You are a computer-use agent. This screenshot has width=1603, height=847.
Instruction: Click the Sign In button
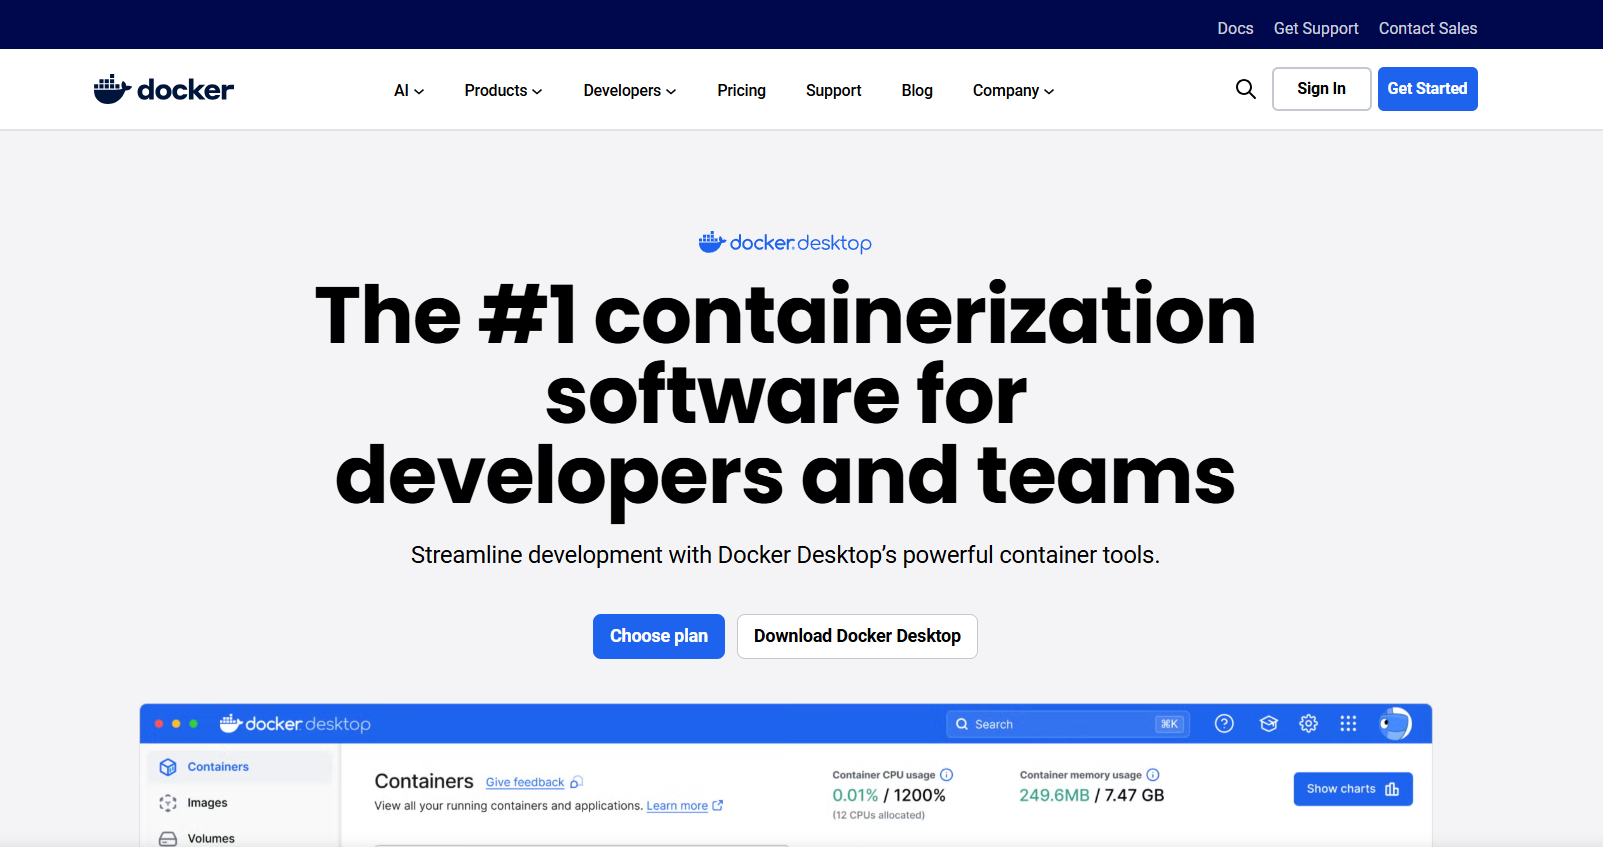tap(1321, 89)
